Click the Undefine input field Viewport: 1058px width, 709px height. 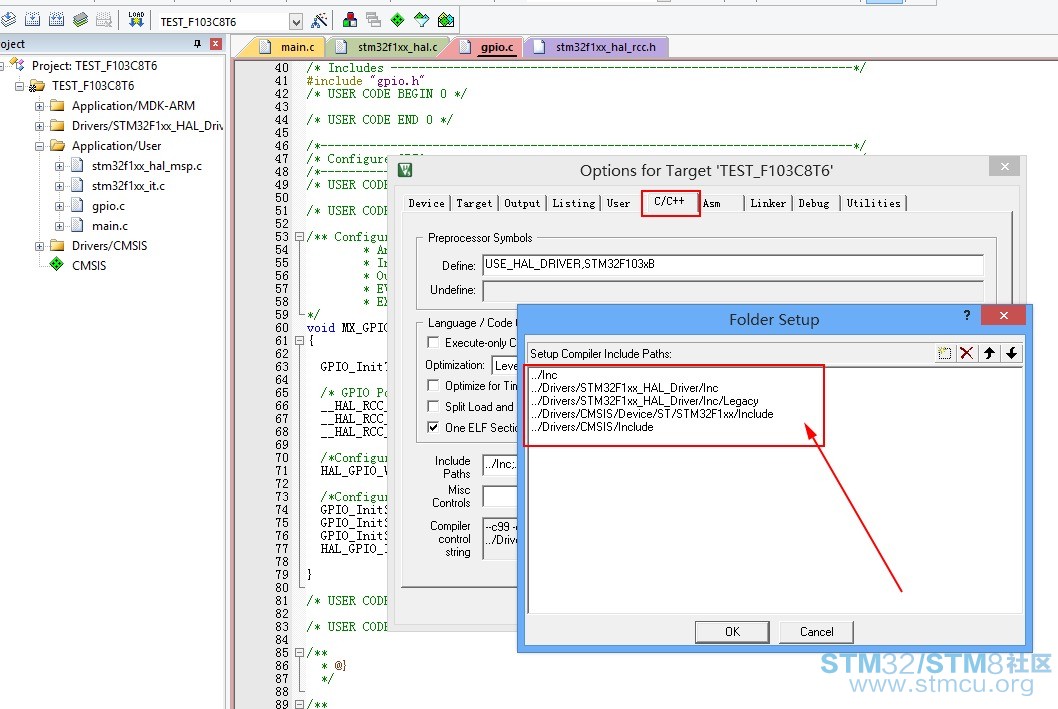(x=733, y=290)
